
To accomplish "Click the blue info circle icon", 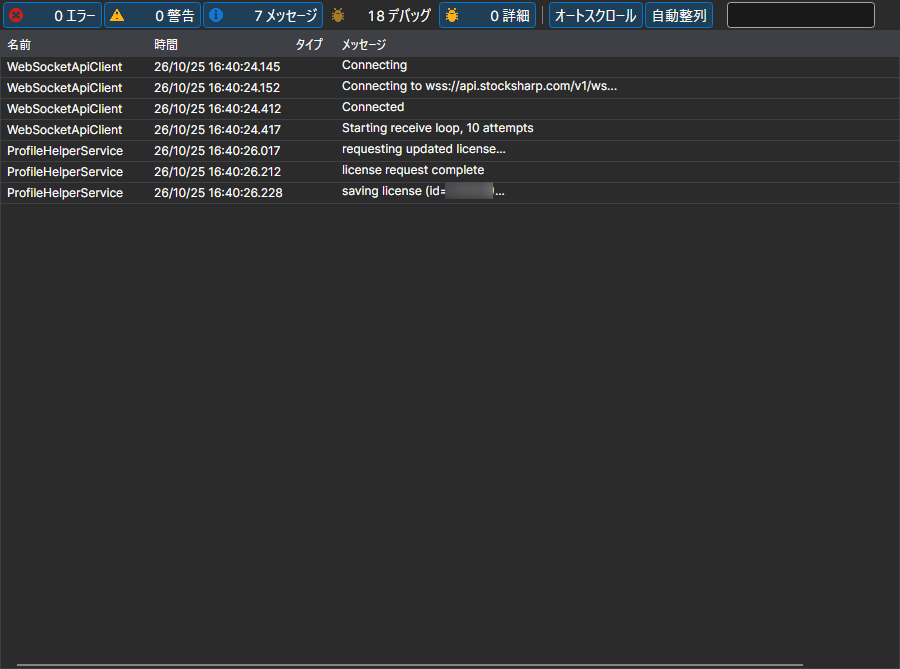I will pyautogui.click(x=216, y=15).
